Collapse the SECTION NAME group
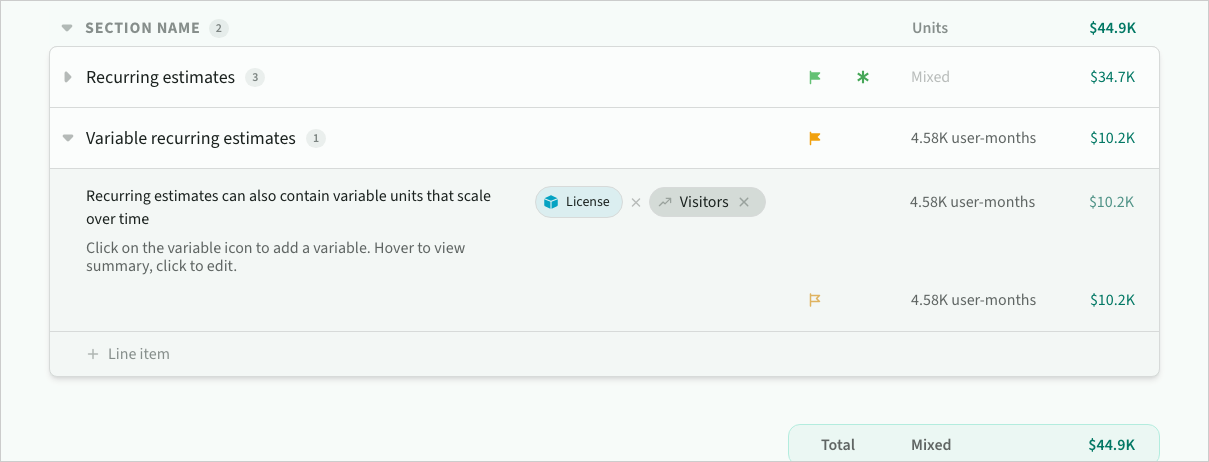 coord(67,28)
